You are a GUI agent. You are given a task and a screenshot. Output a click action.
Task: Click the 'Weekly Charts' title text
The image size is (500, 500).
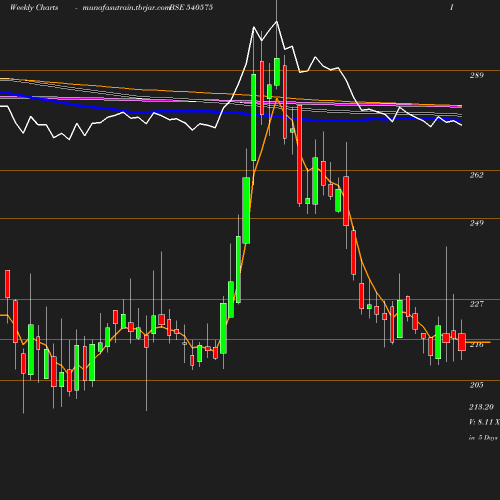pyautogui.click(x=34, y=8)
